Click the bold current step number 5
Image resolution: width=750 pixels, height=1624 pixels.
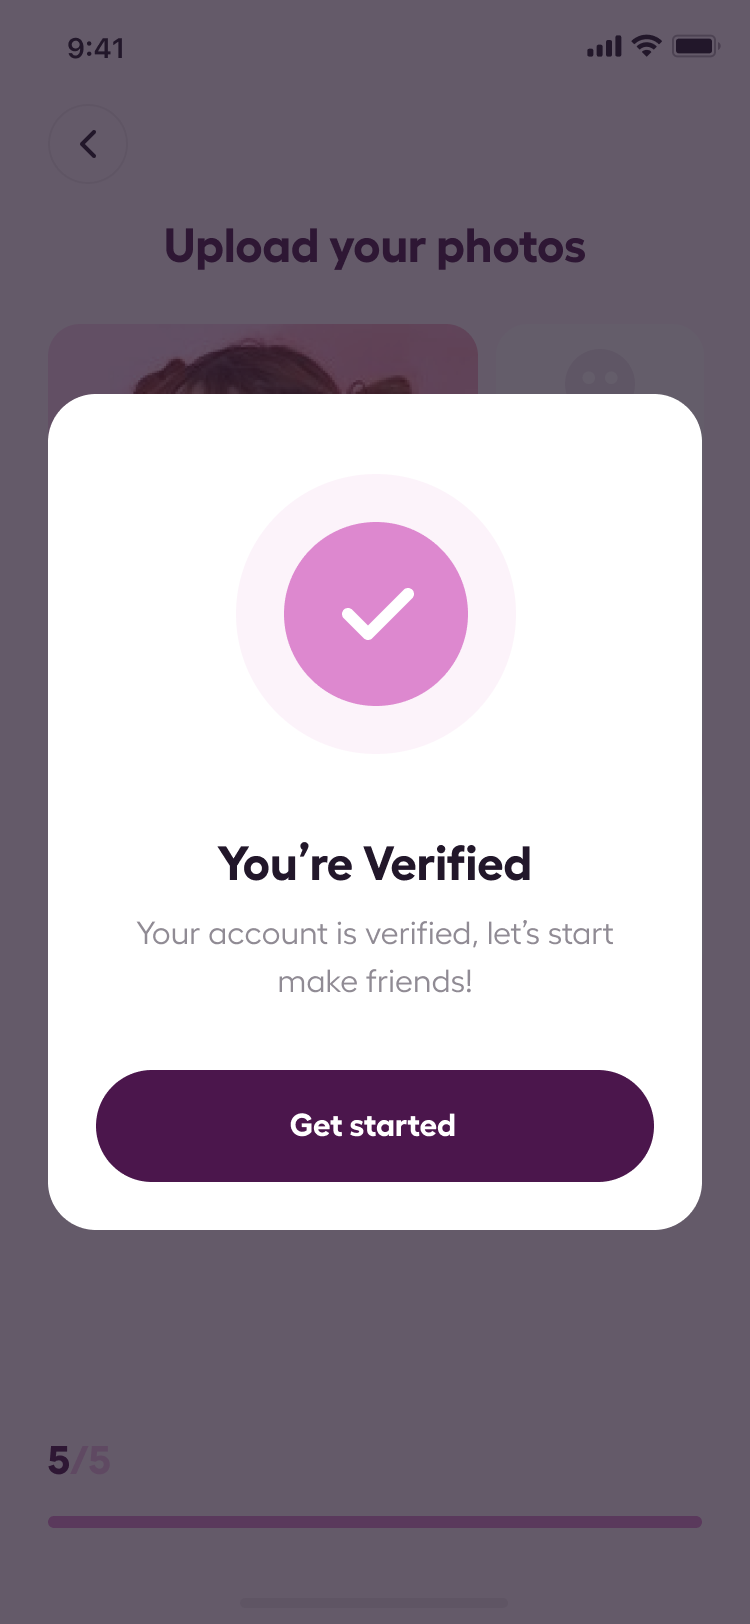59,1461
